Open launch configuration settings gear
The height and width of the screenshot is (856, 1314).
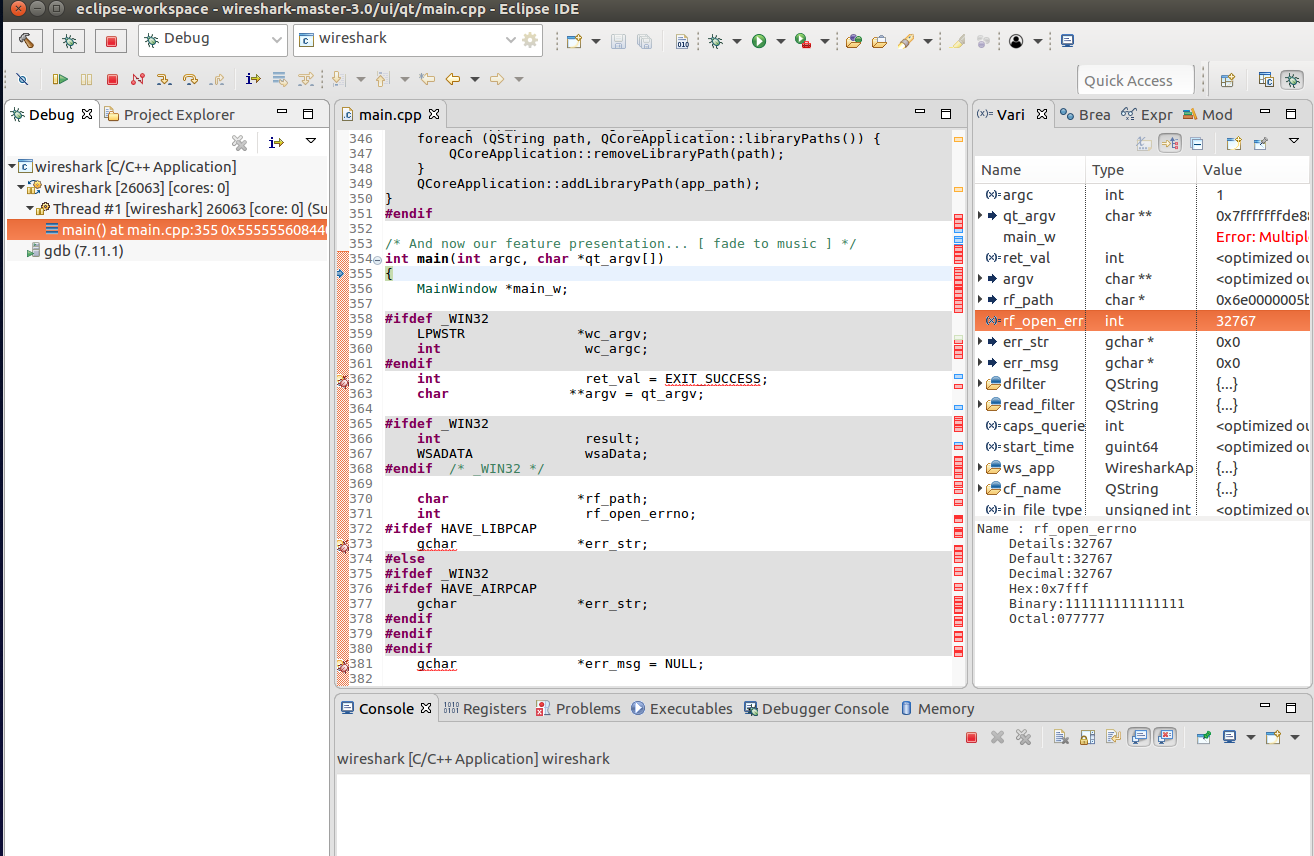click(530, 41)
